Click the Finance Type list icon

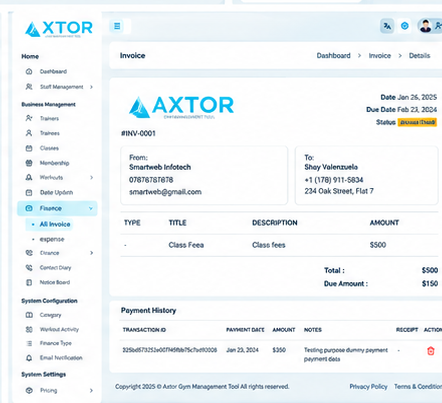29,343
